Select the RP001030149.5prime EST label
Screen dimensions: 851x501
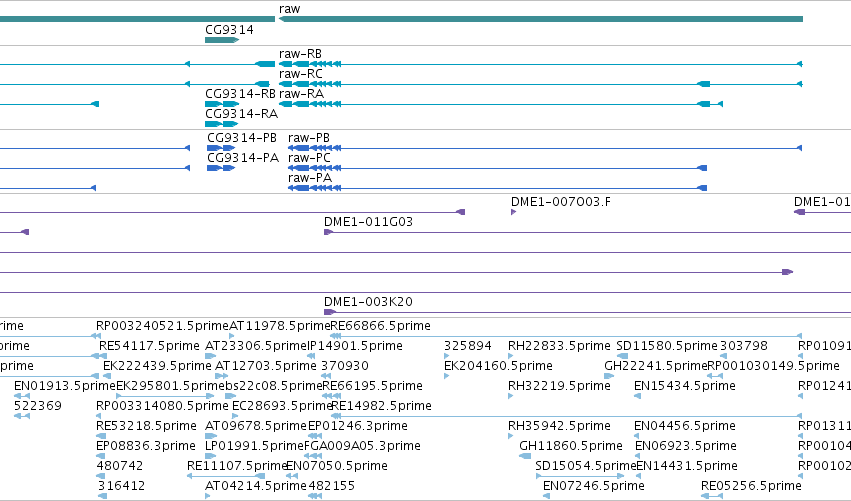[773, 366]
